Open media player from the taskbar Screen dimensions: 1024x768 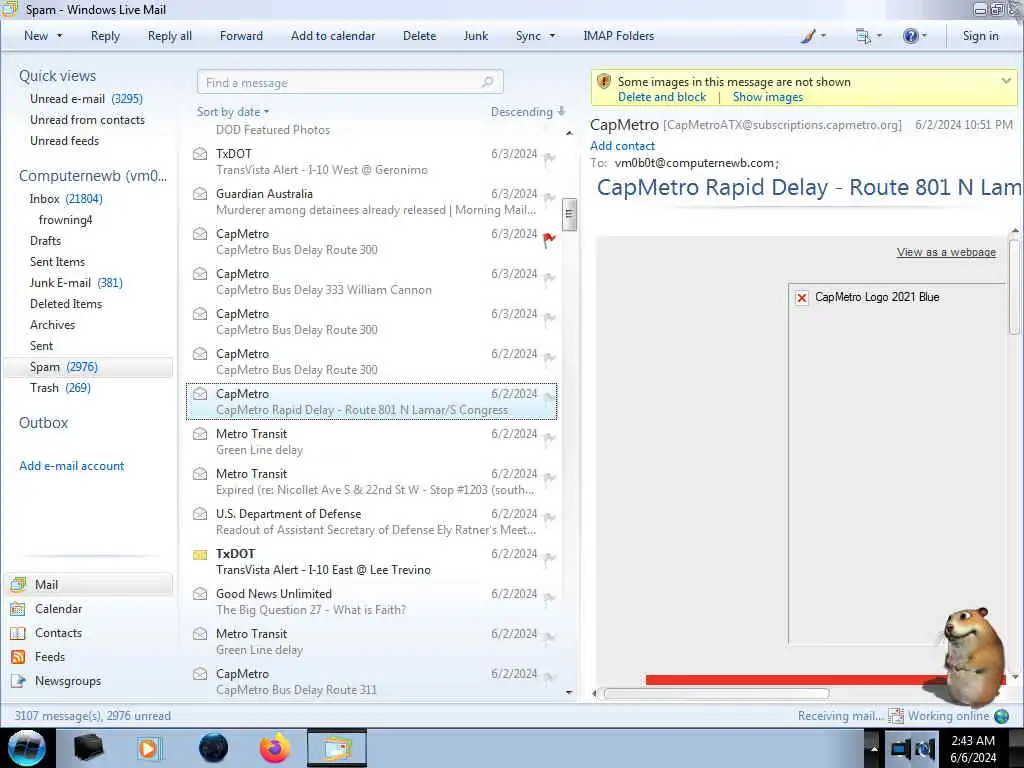pos(150,748)
